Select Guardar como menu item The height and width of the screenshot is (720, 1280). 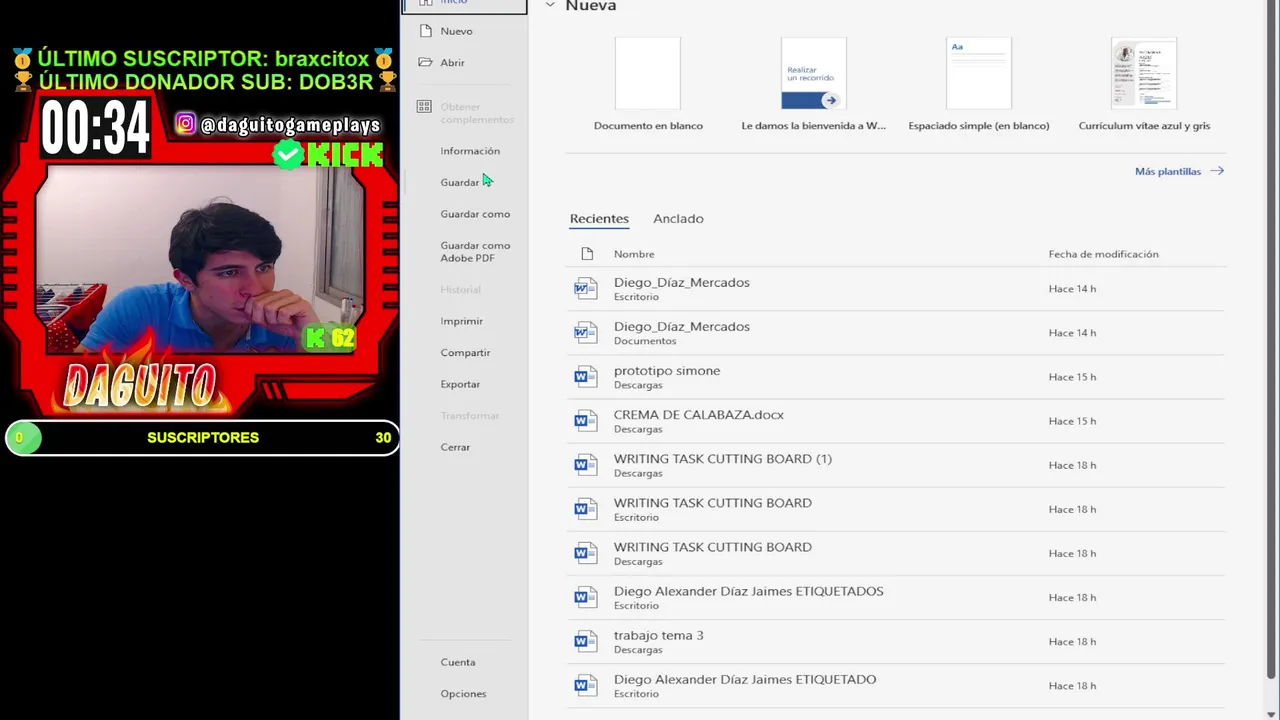[x=475, y=214]
